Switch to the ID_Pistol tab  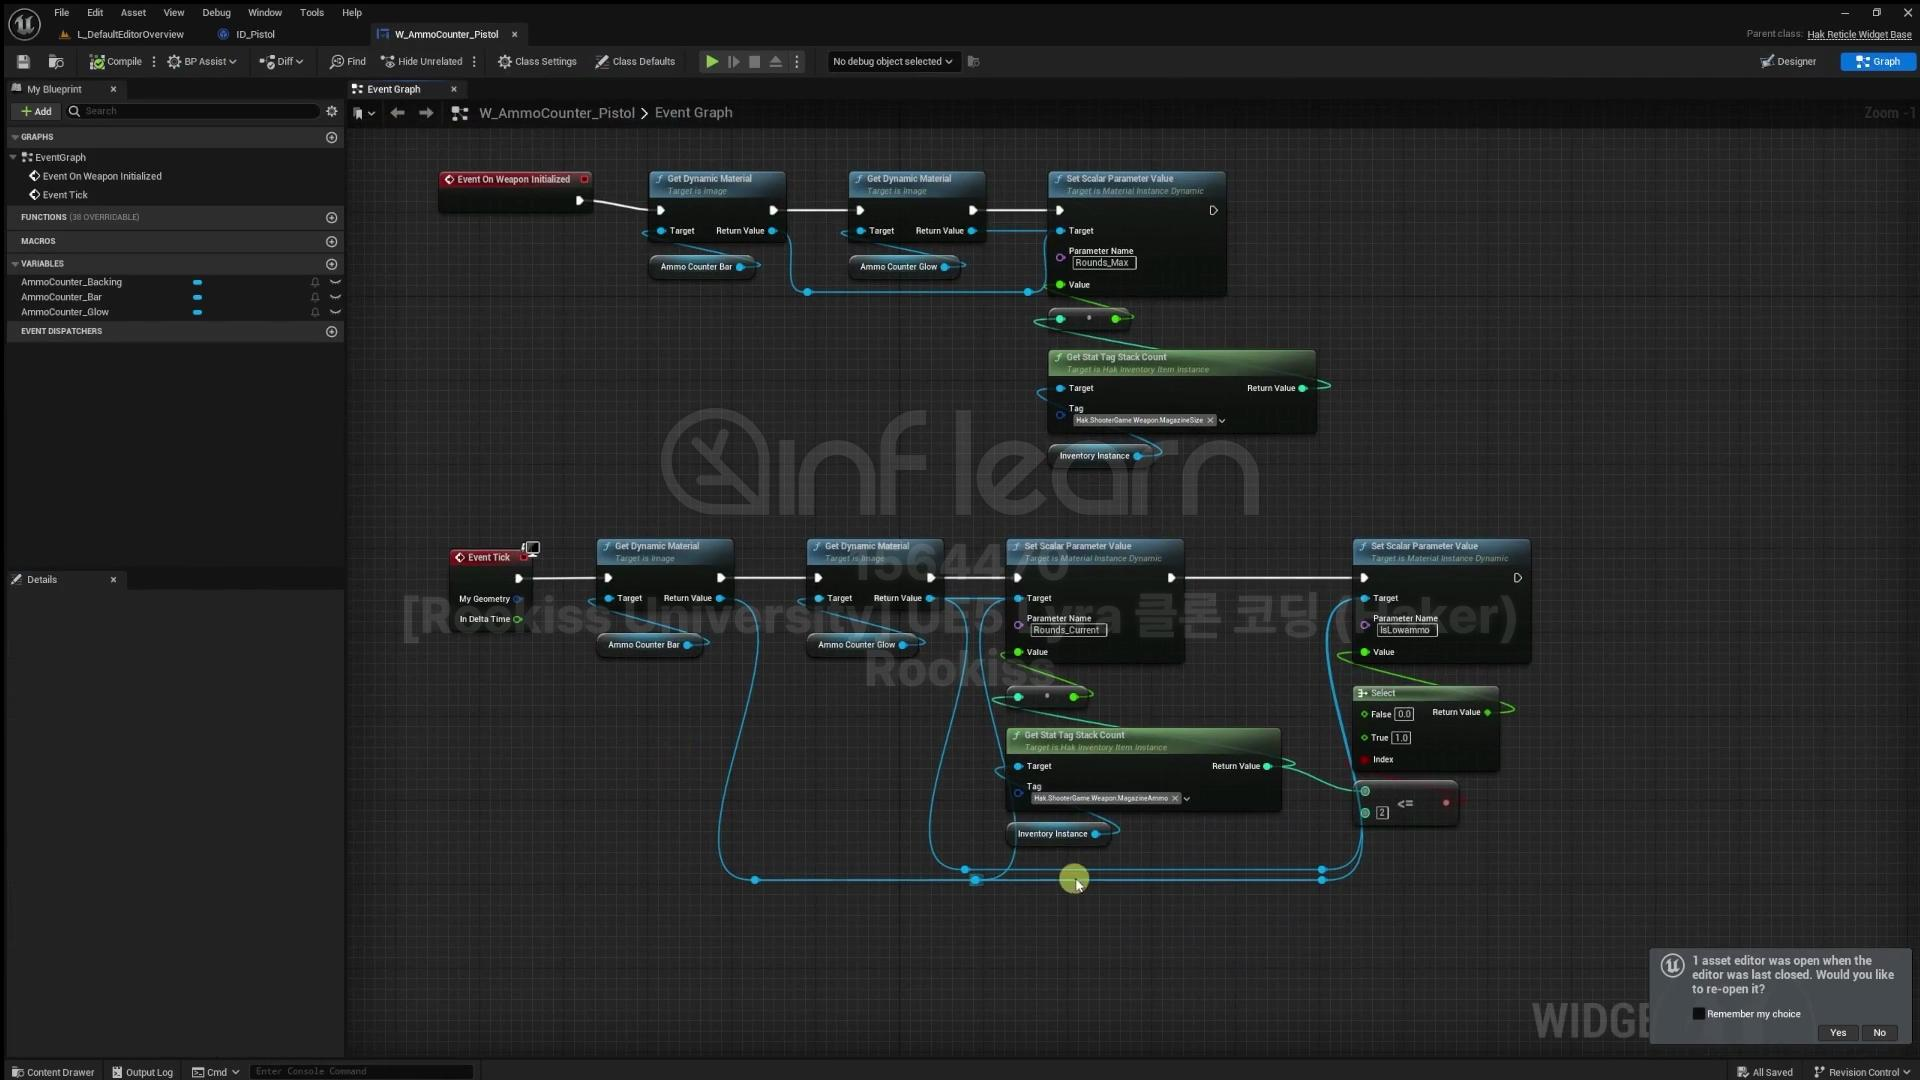click(x=255, y=34)
